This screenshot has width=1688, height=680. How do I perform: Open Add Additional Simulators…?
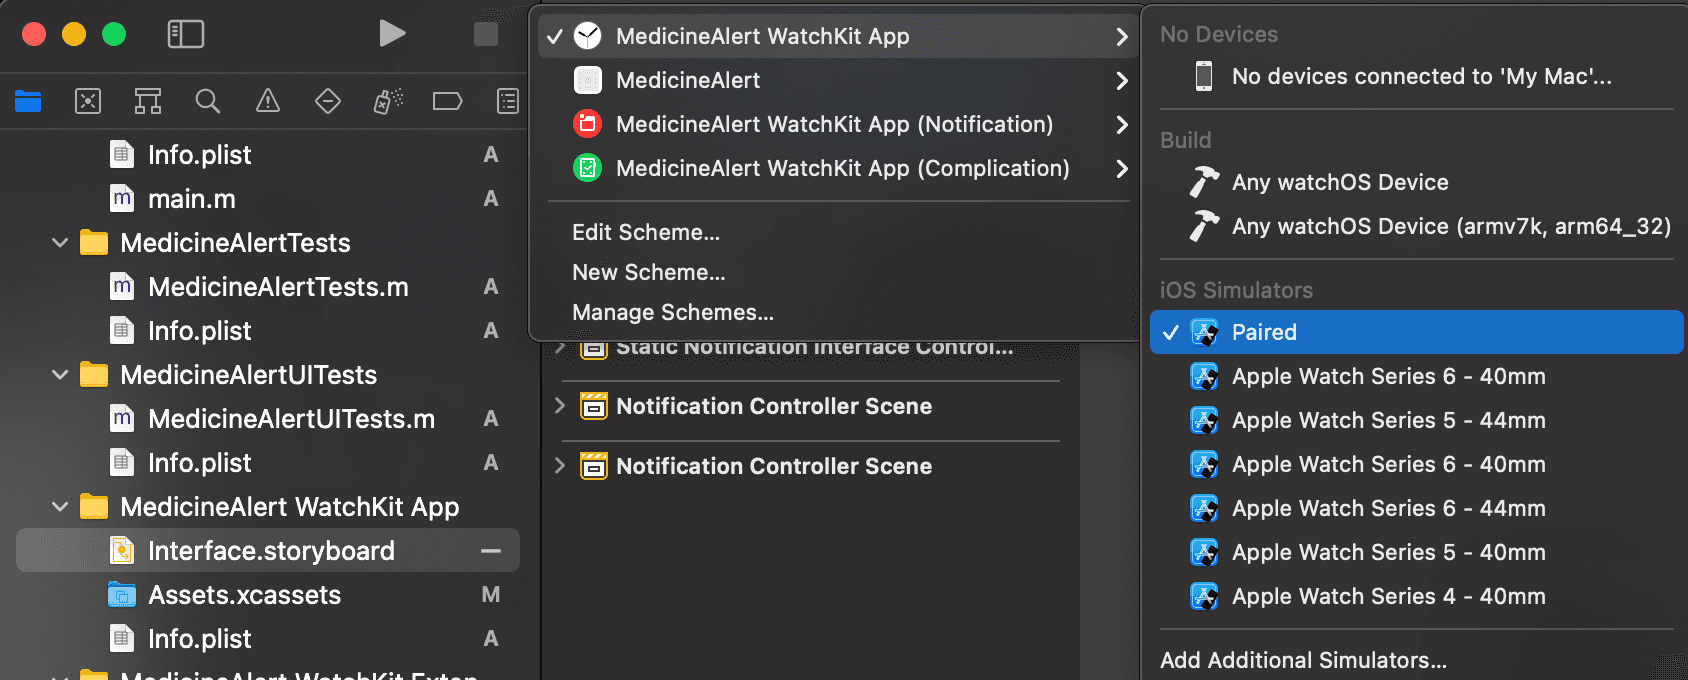(1303, 660)
